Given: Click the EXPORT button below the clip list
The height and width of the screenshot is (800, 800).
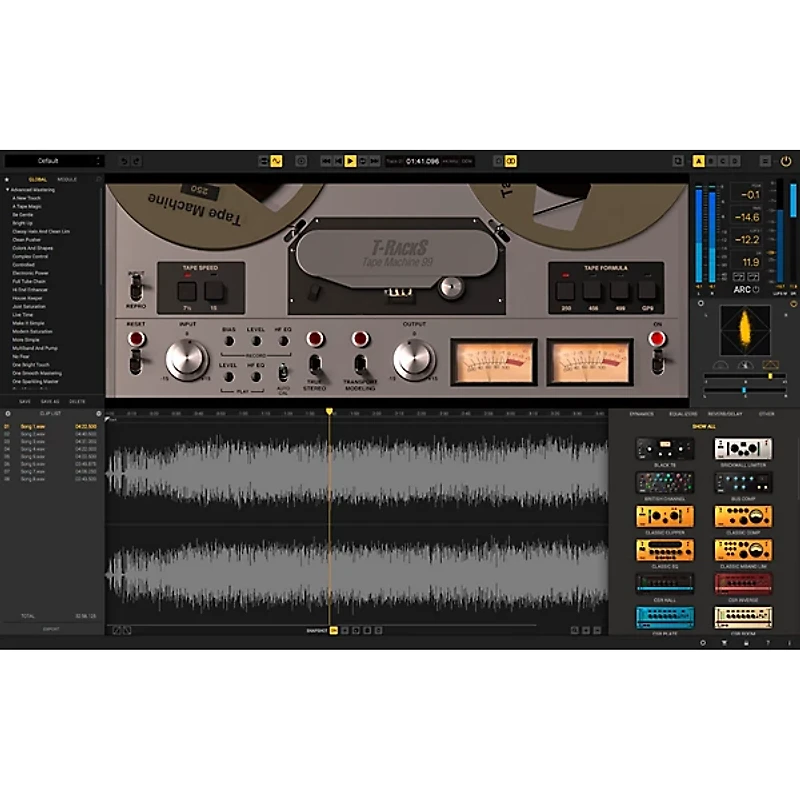Looking at the screenshot, I should click(52, 628).
